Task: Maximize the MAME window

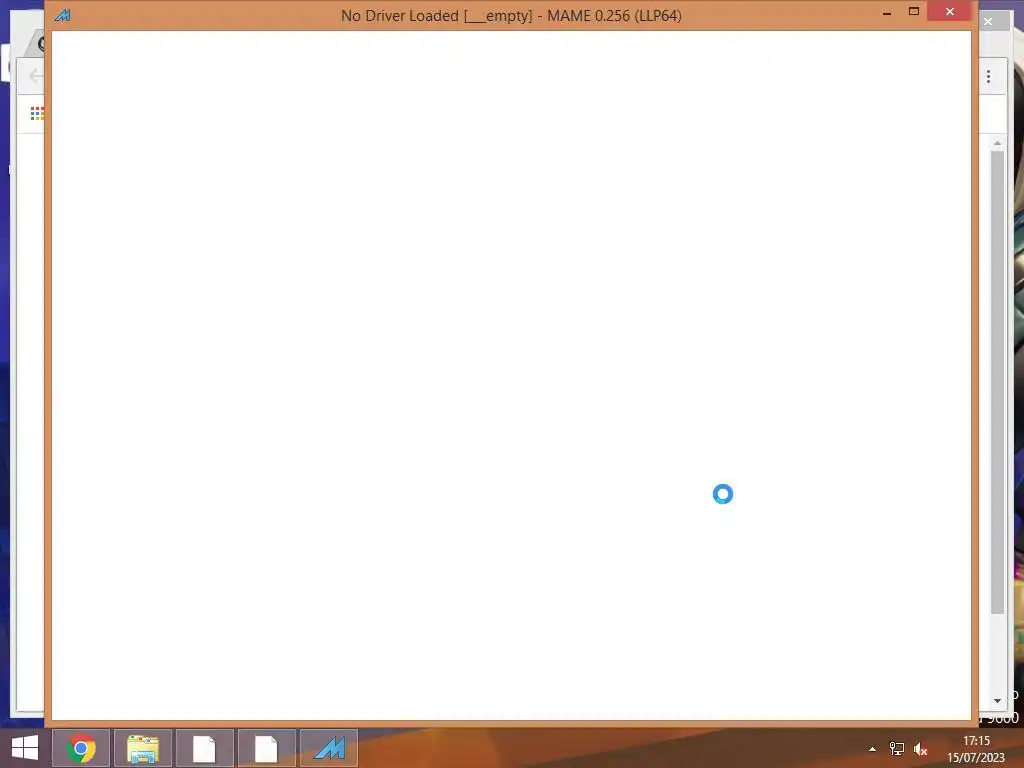Action: (x=914, y=12)
